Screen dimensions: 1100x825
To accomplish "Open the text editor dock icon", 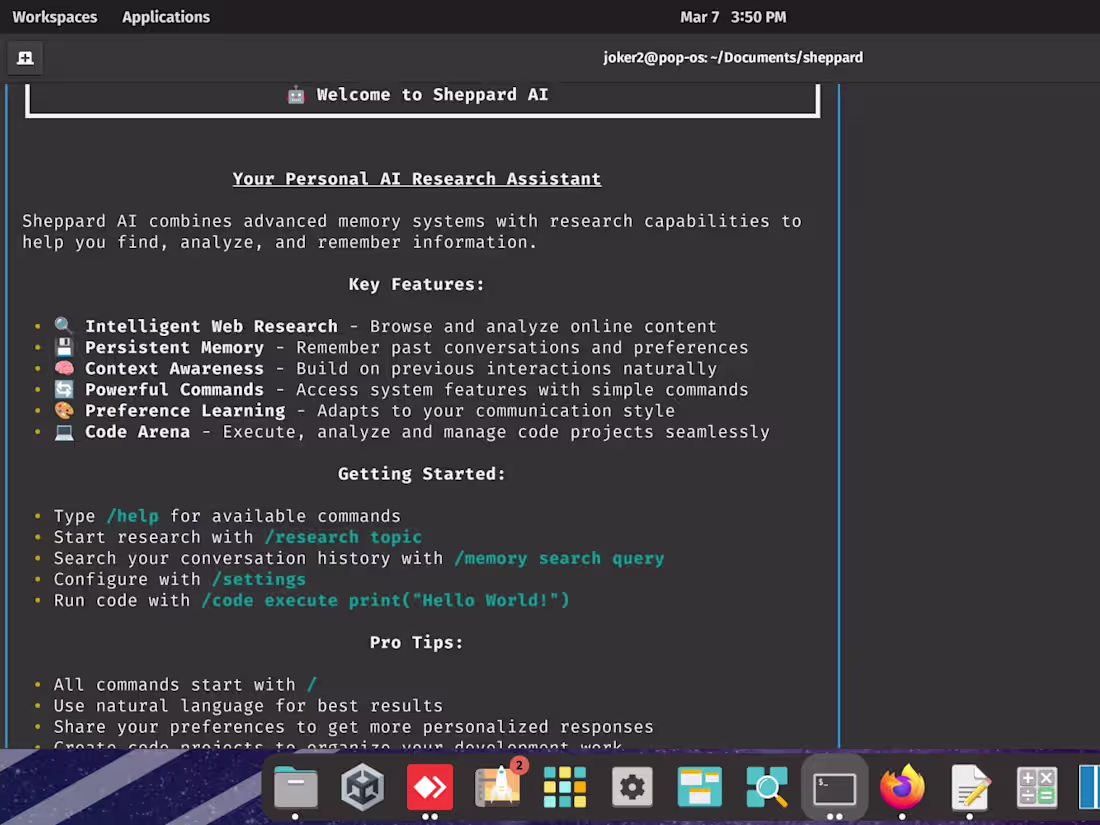I will tap(969, 787).
